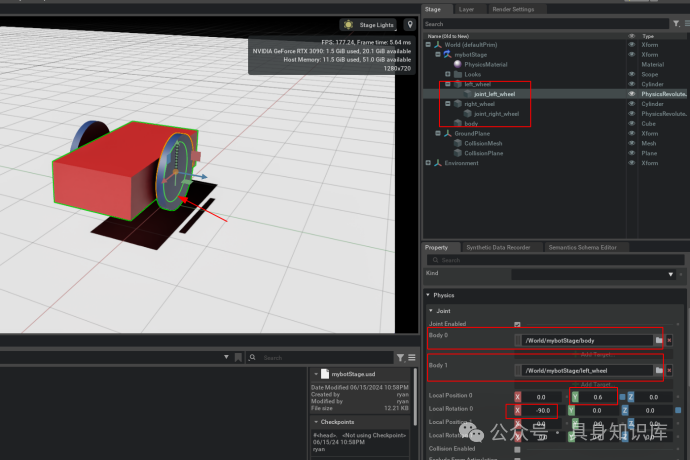Browse folder for the Body 0 target

659,340
